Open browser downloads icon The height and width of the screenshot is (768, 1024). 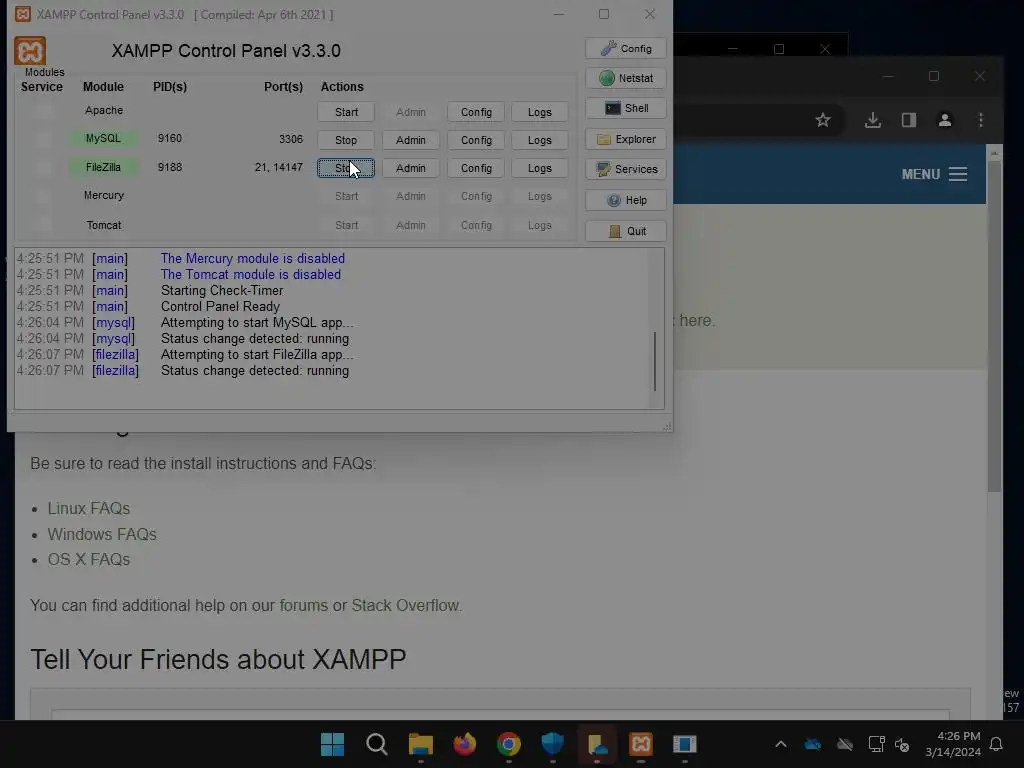pyautogui.click(x=872, y=120)
